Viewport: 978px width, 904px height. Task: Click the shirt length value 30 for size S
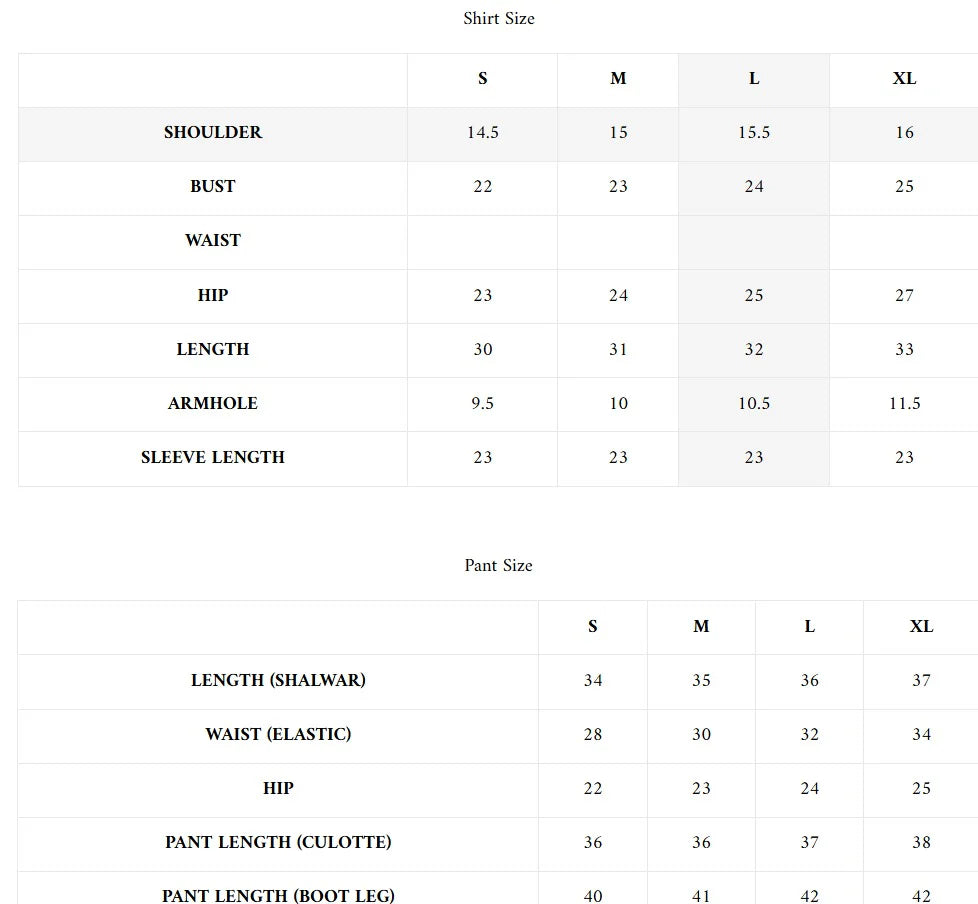(x=483, y=350)
